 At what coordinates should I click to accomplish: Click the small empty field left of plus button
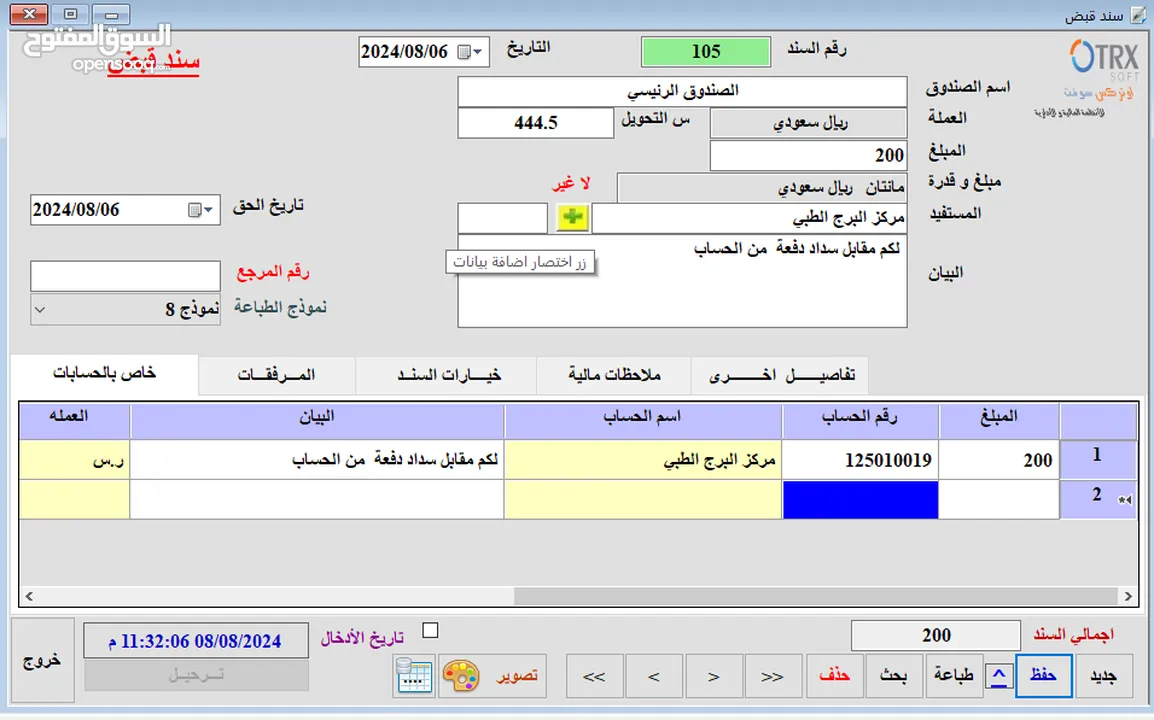503,219
